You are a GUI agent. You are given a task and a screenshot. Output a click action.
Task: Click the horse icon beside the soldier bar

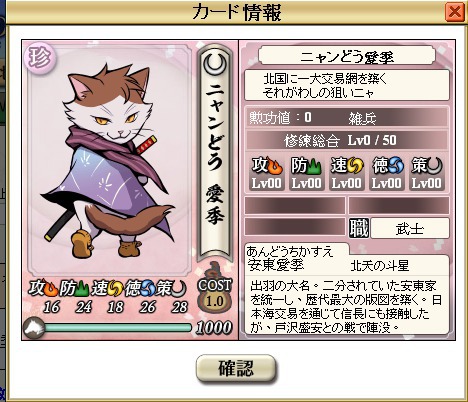(x=34, y=328)
